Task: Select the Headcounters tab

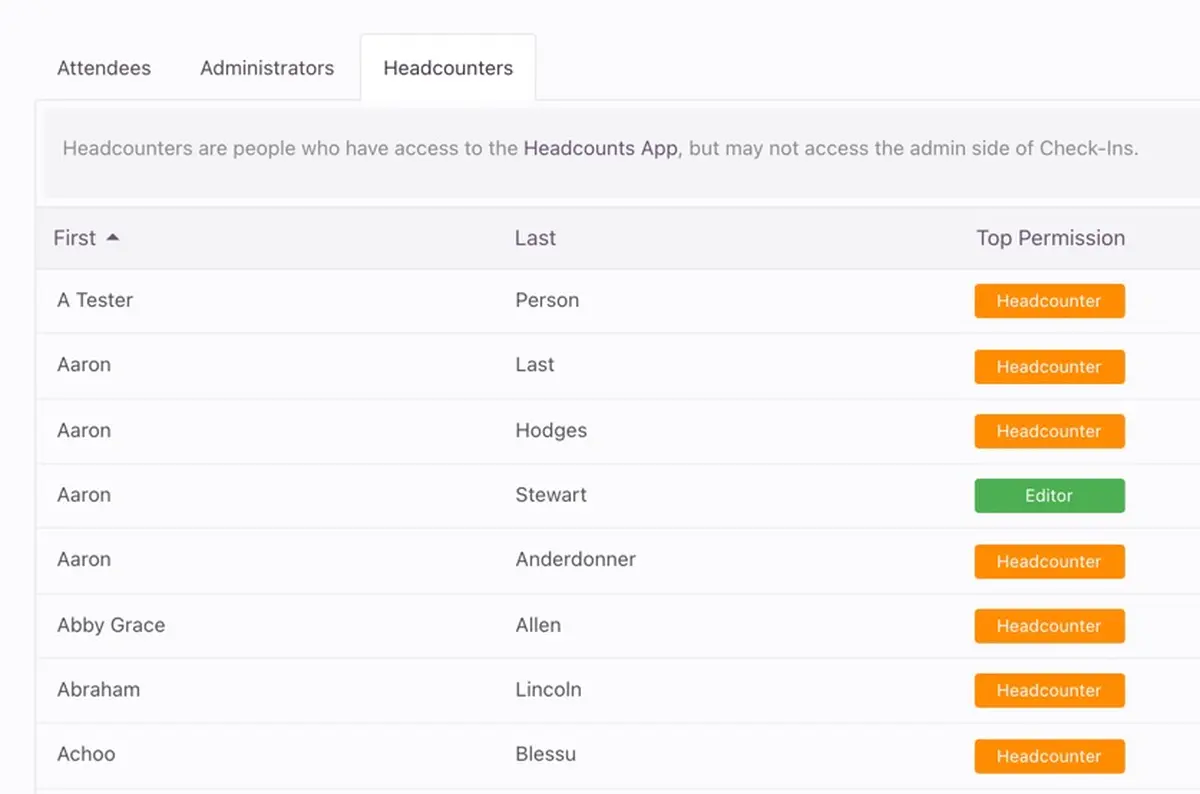Action: pos(448,68)
